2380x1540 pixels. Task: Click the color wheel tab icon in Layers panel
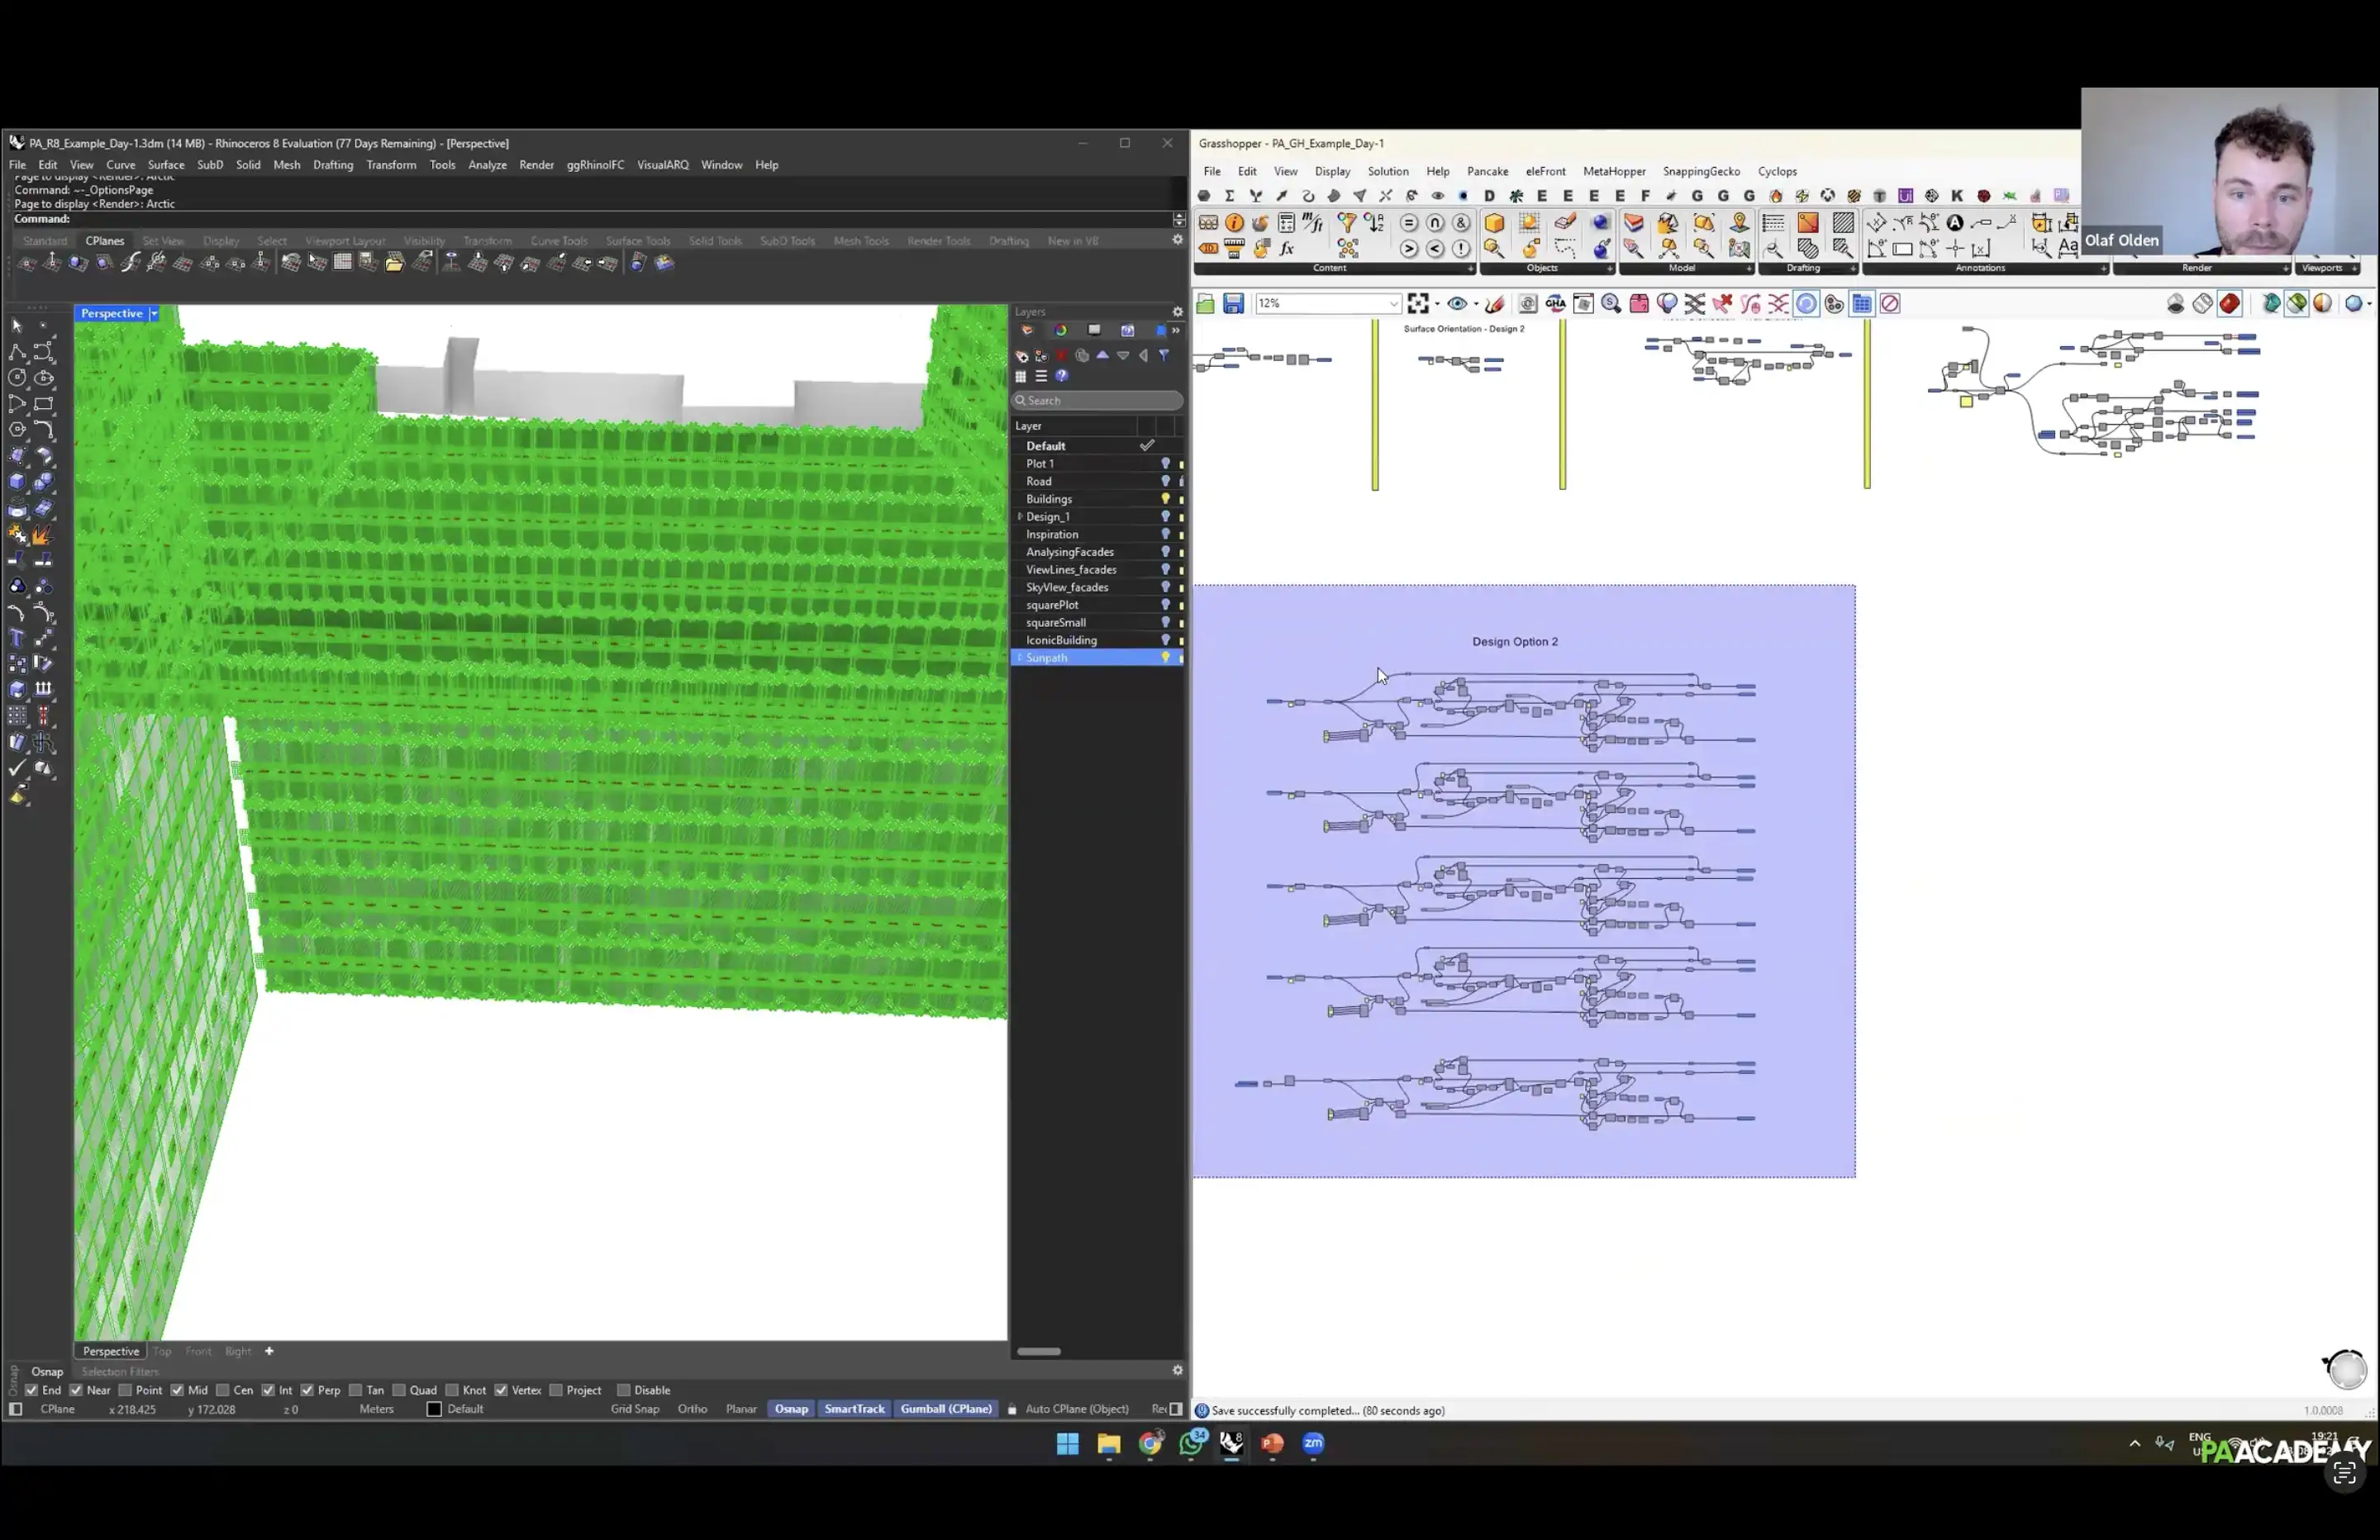tap(1060, 331)
